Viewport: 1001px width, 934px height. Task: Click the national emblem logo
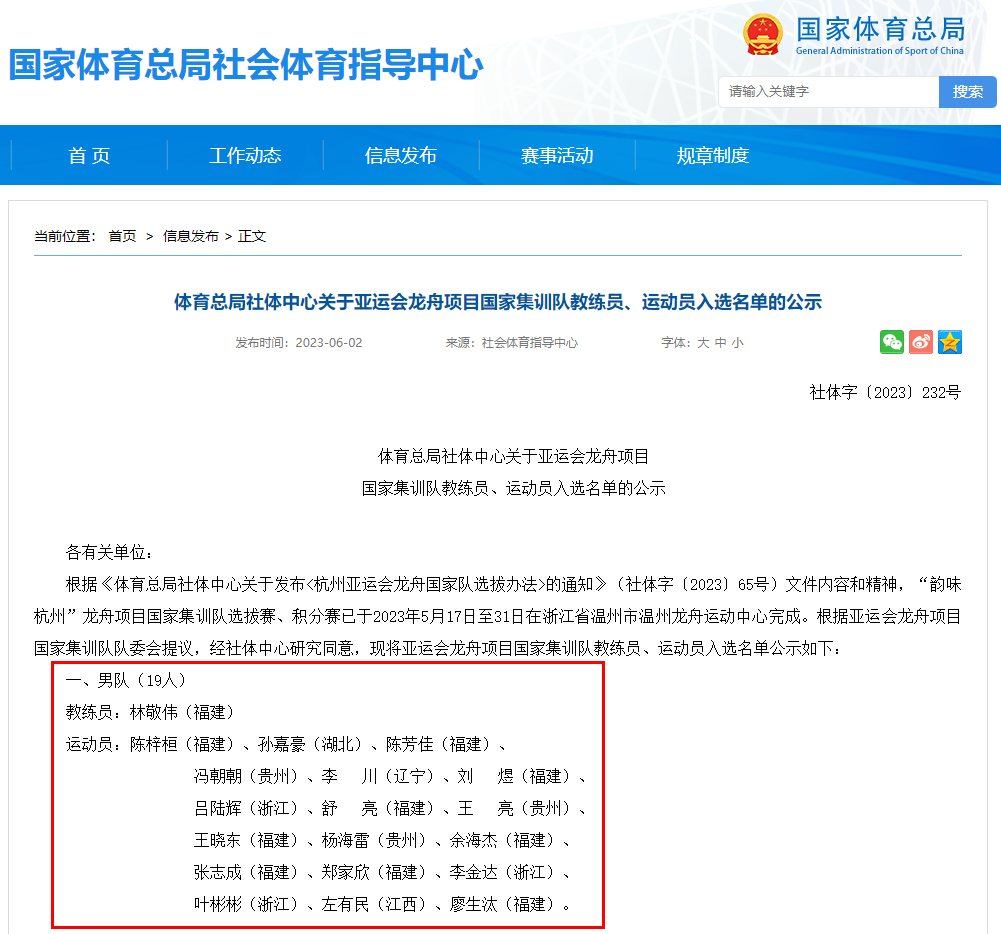coord(765,36)
